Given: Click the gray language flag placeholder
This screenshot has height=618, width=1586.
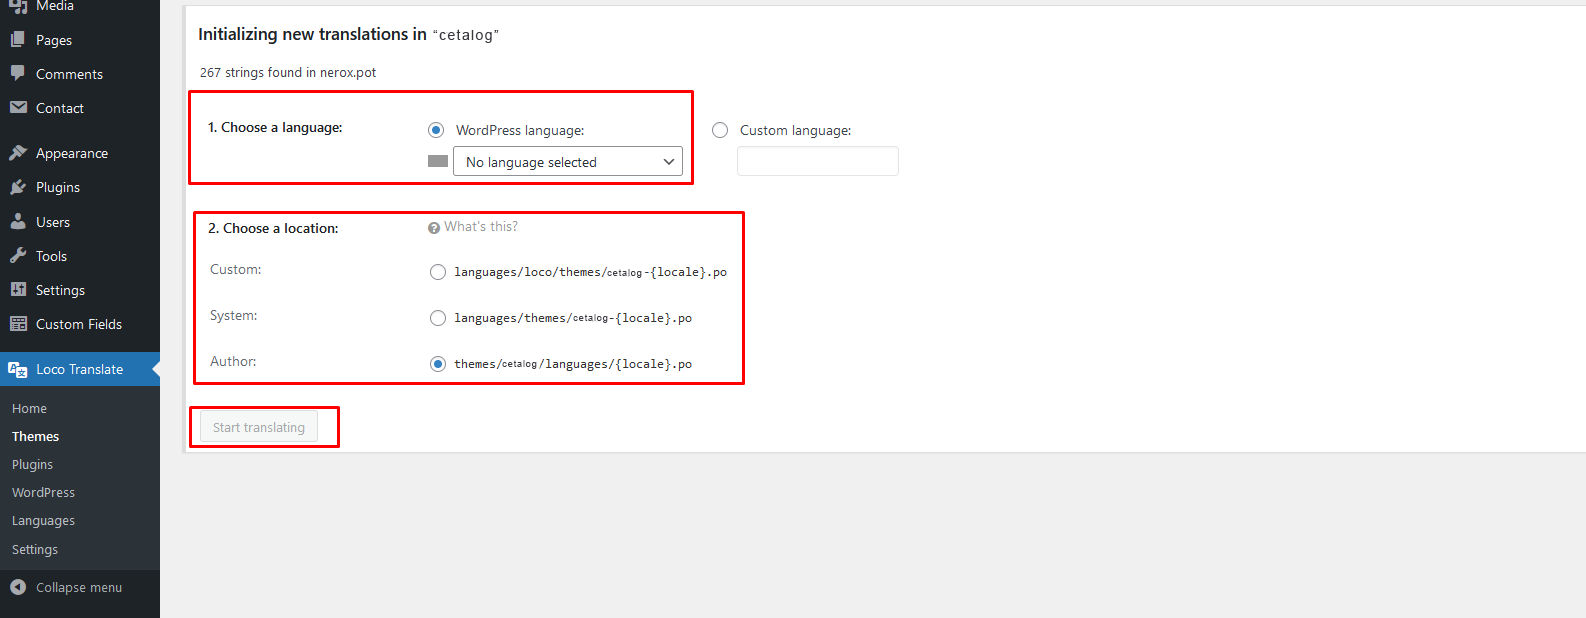Looking at the screenshot, I should point(438,162).
